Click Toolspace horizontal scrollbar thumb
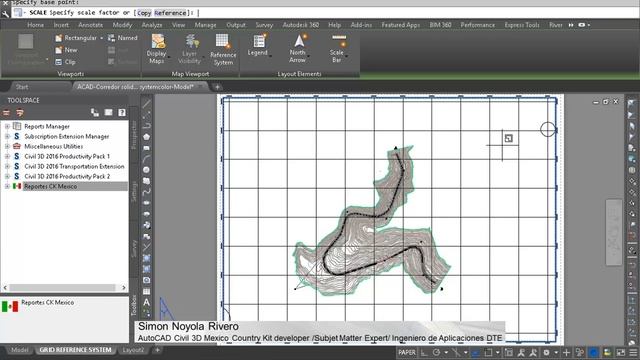Screen dimensions: 640x360 point(62,288)
